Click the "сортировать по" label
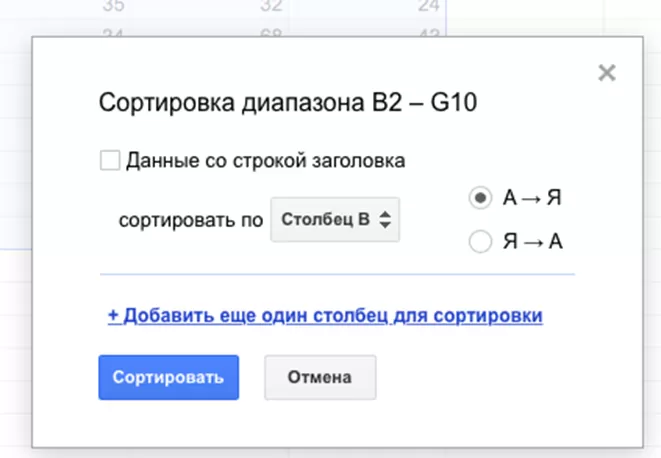This screenshot has height=458, width=661. pos(190,219)
